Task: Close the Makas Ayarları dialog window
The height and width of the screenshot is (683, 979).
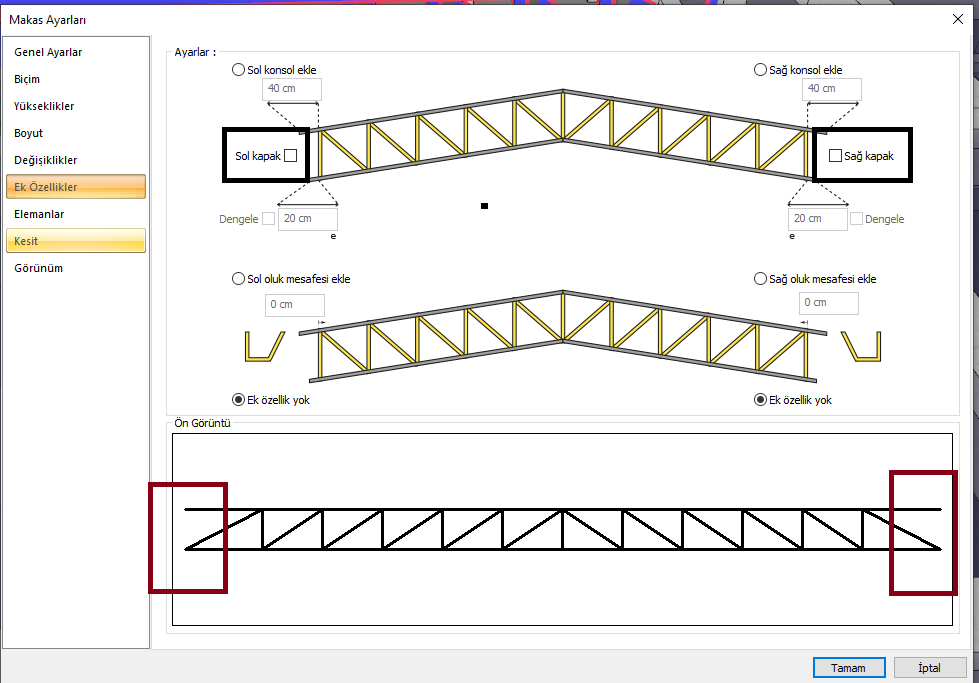Action: pyautogui.click(x=956, y=17)
